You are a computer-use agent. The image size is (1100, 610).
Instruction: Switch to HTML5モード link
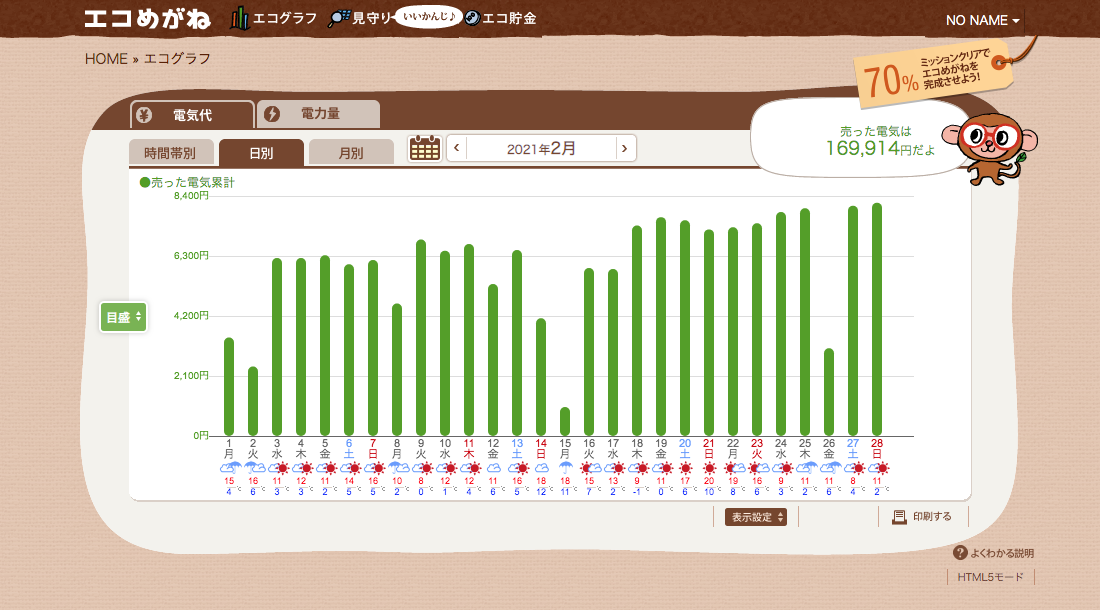(991, 577)
